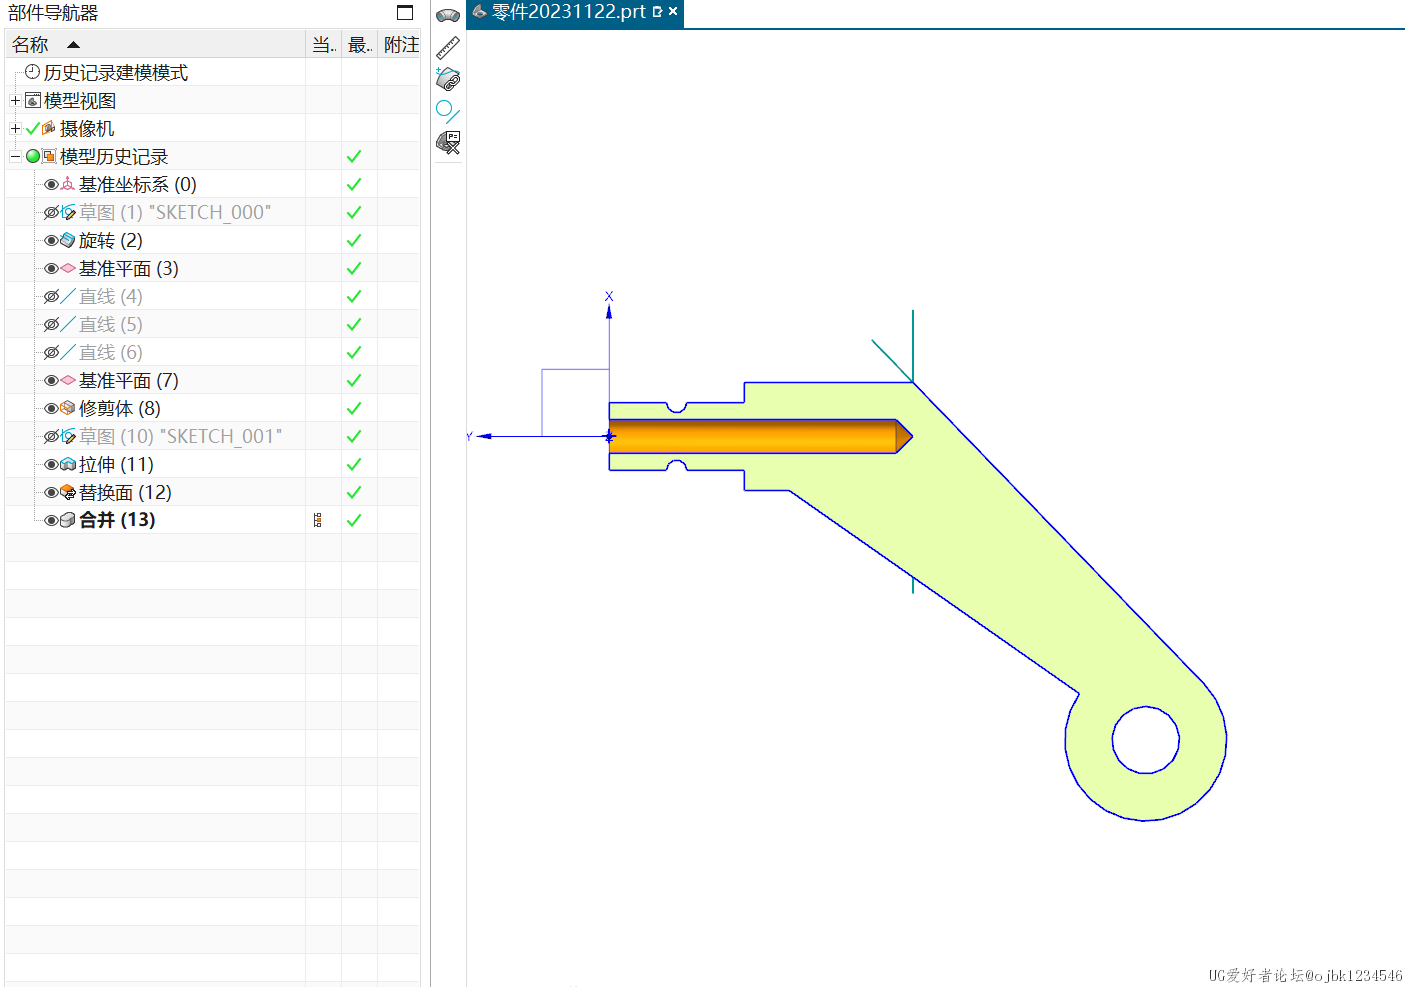Click the unite icon of 合并 (13)
The width and height of the screenshot is (1405, 987).
68,520
